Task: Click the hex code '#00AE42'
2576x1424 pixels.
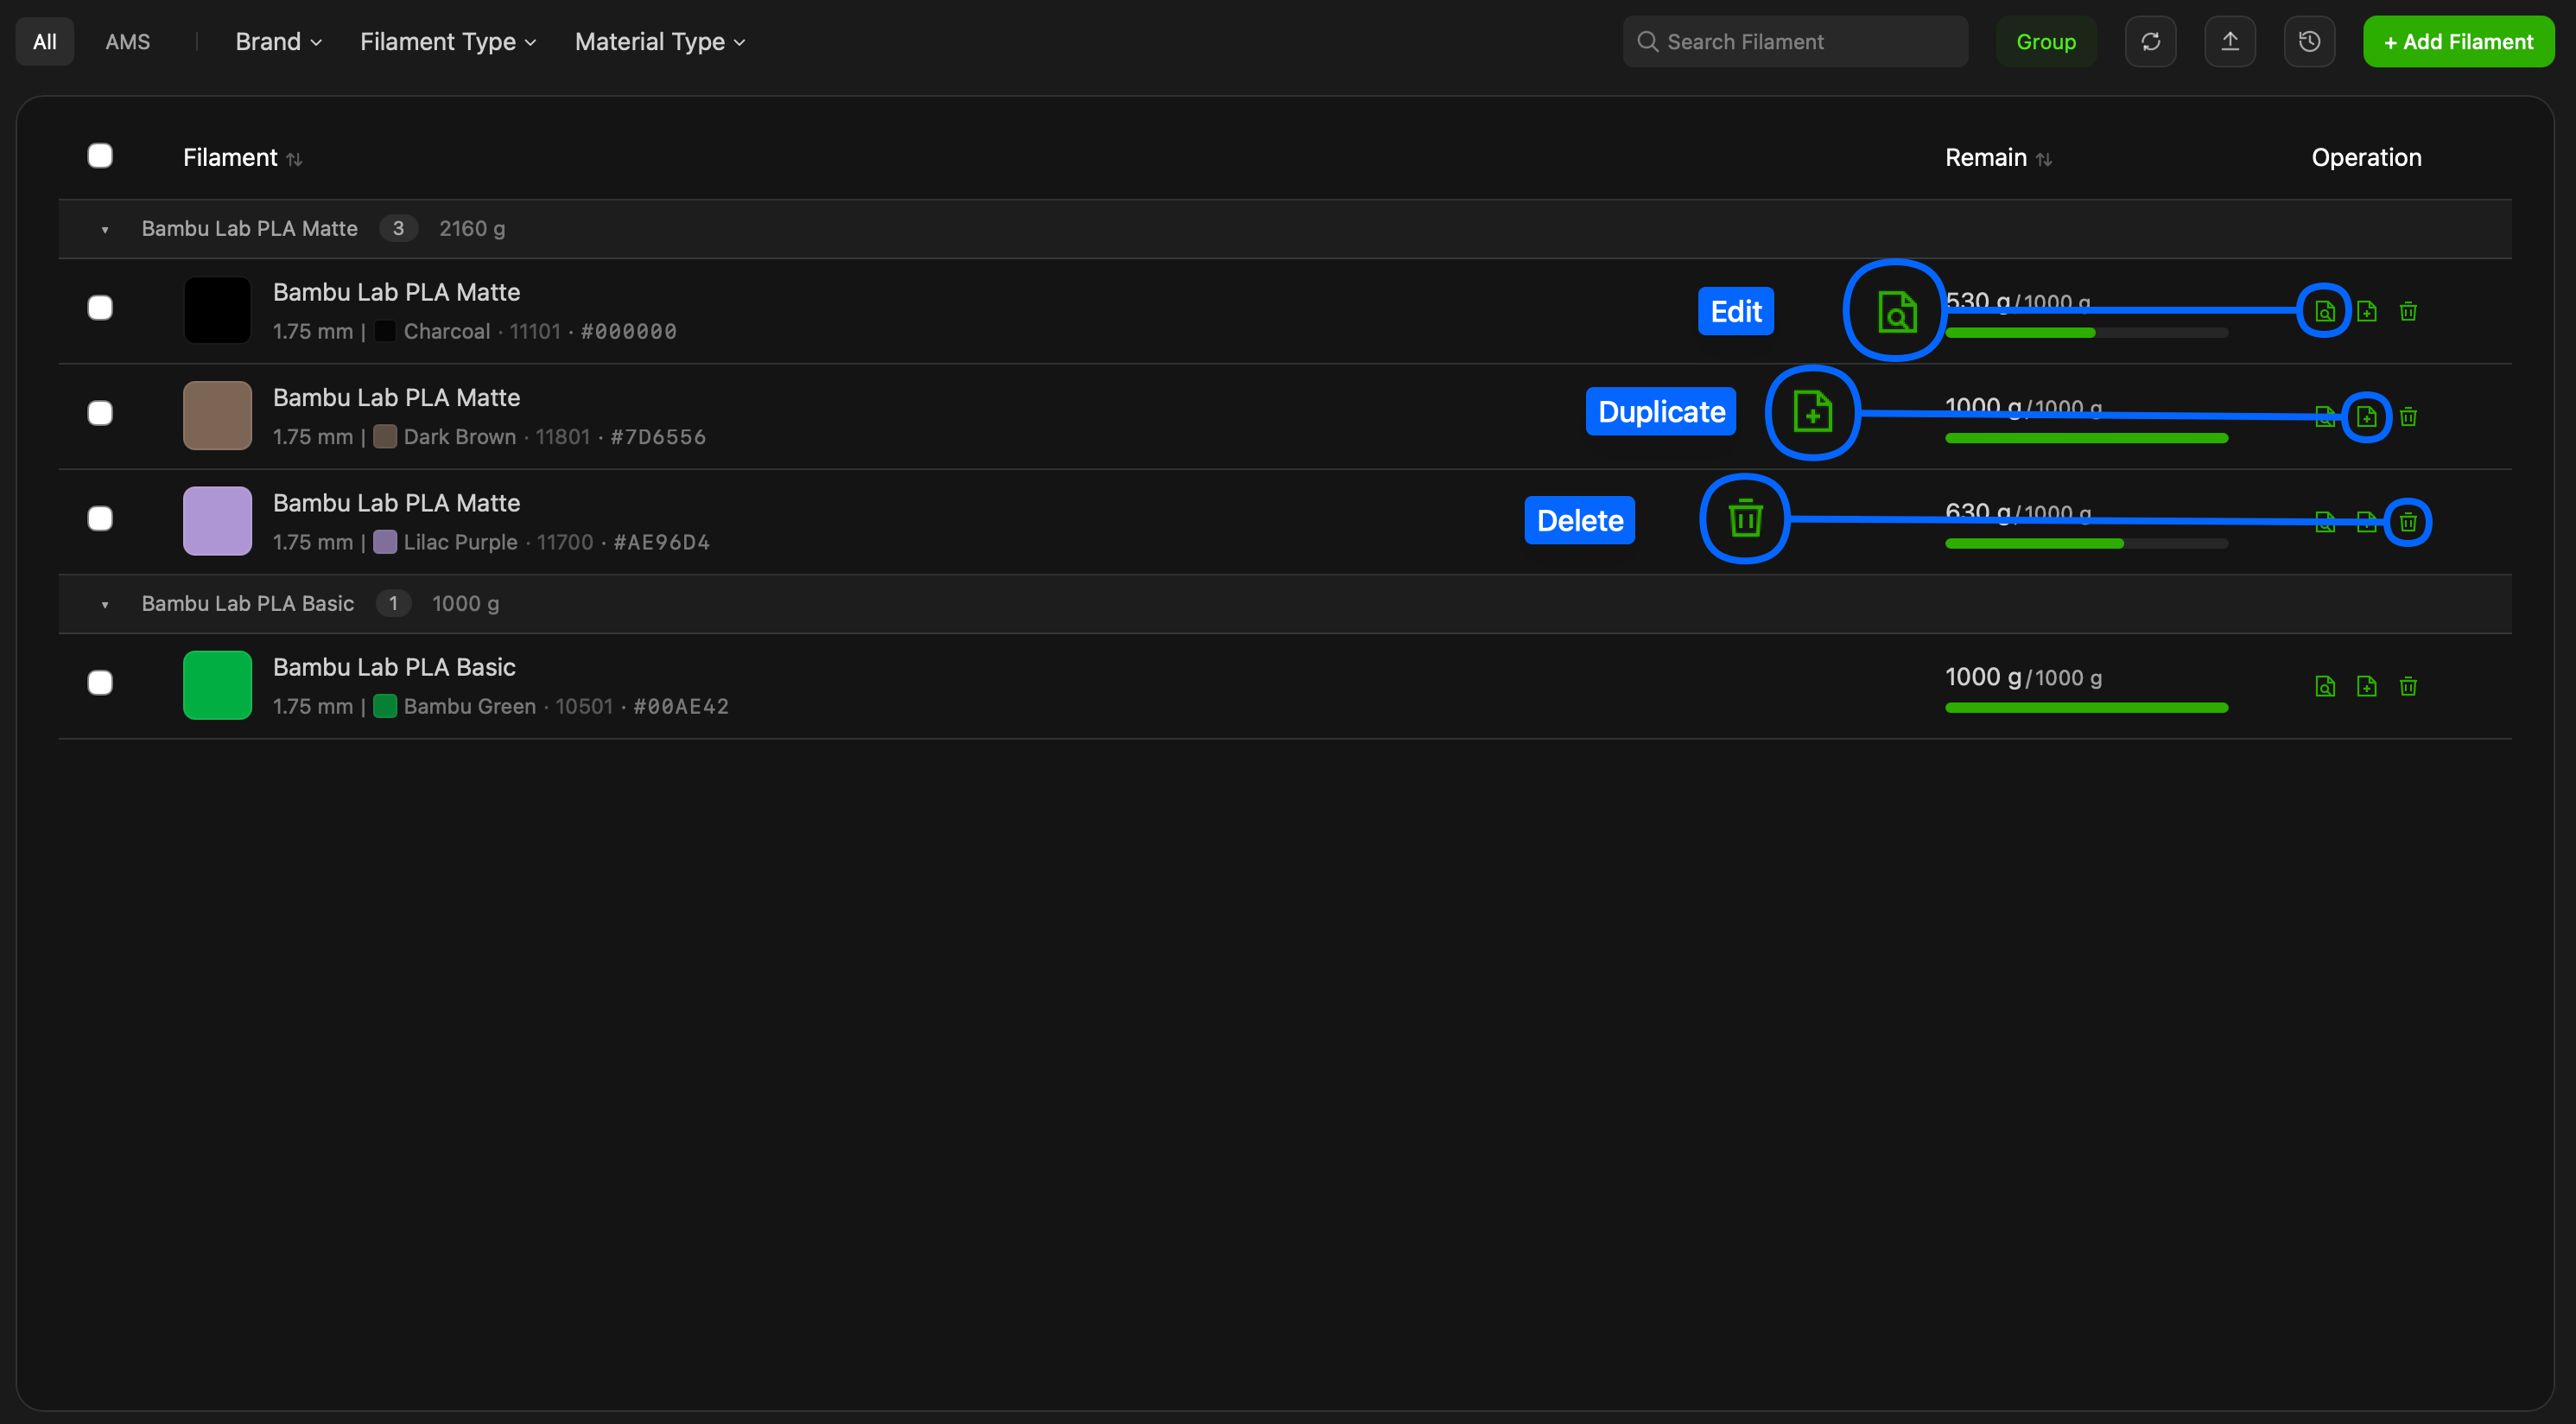Action: click(x=681, y=706)
